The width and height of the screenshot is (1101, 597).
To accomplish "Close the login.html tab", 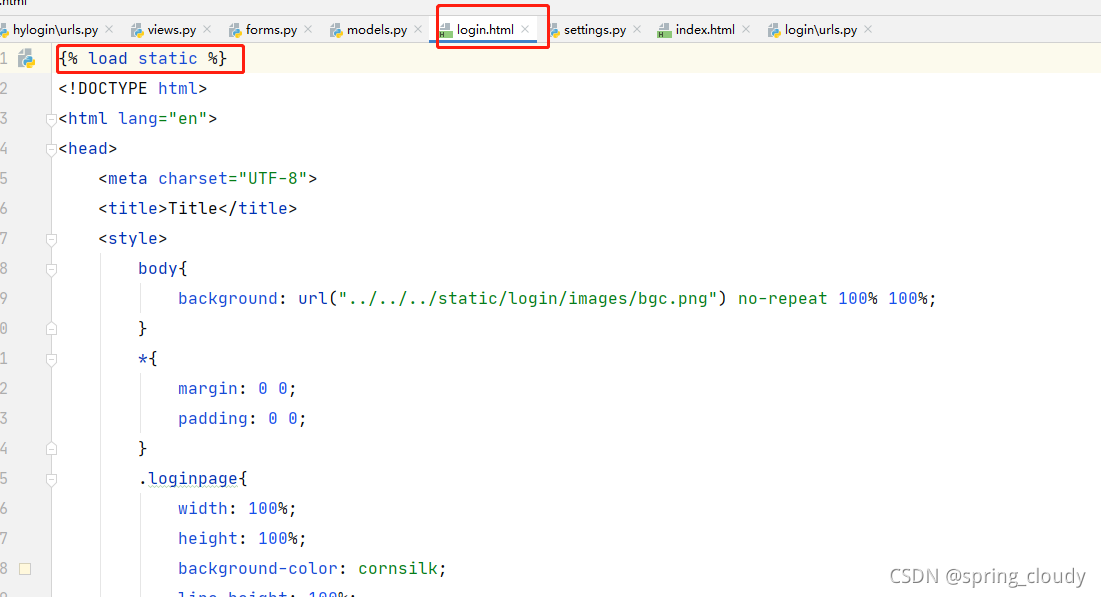I will click(x=525, y=29).
